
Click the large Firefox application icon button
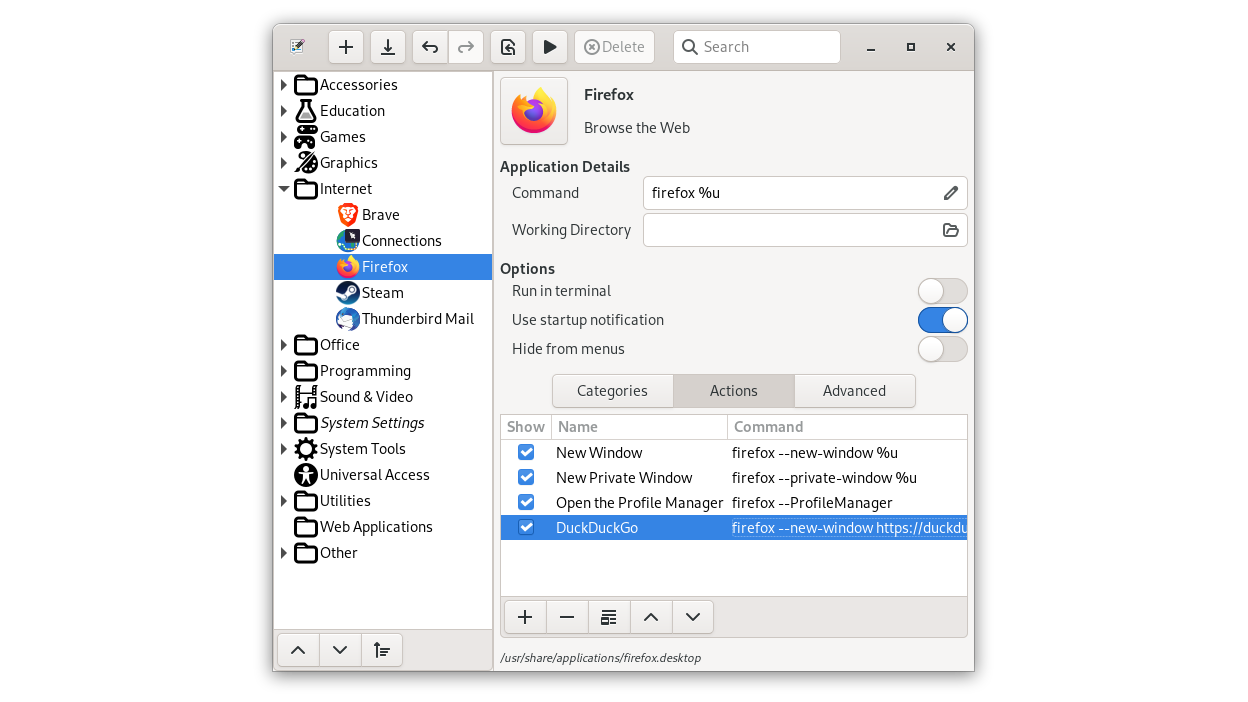pyautogui.click(x=534, y=111)
